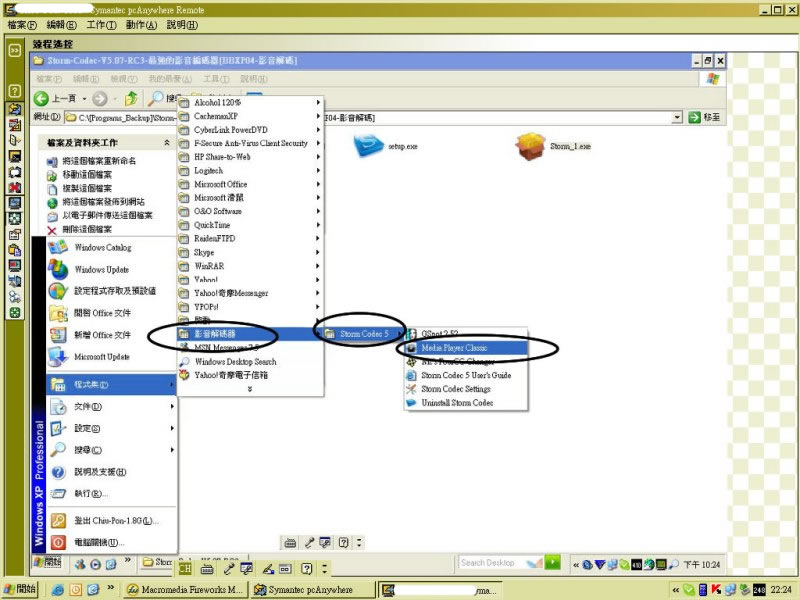Click 開啟 Office 文件 shortcut

pos(111,313)
